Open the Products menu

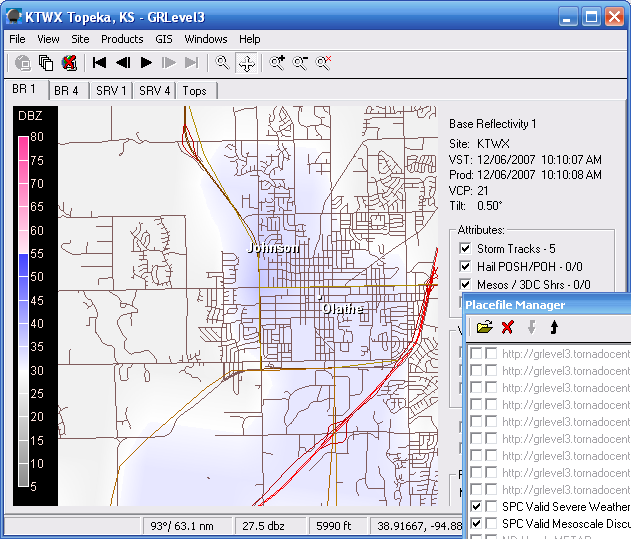[122, 39]
